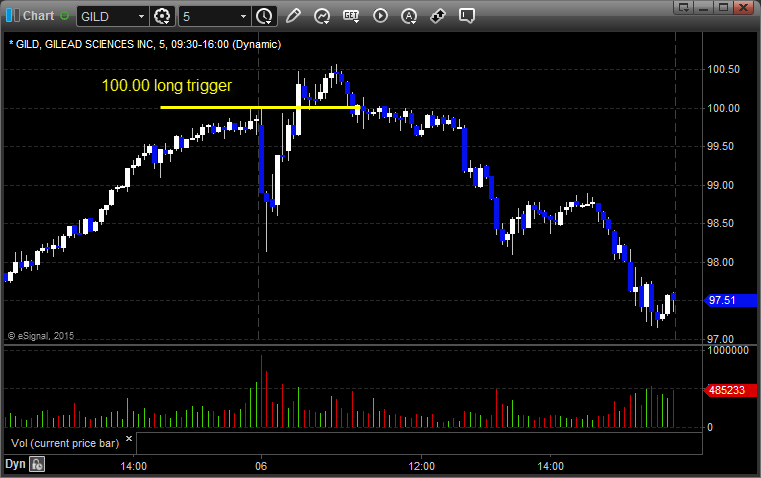Click the window pop-out button
The width and height of the screenshot is (761, 478).
click(683, 7)
